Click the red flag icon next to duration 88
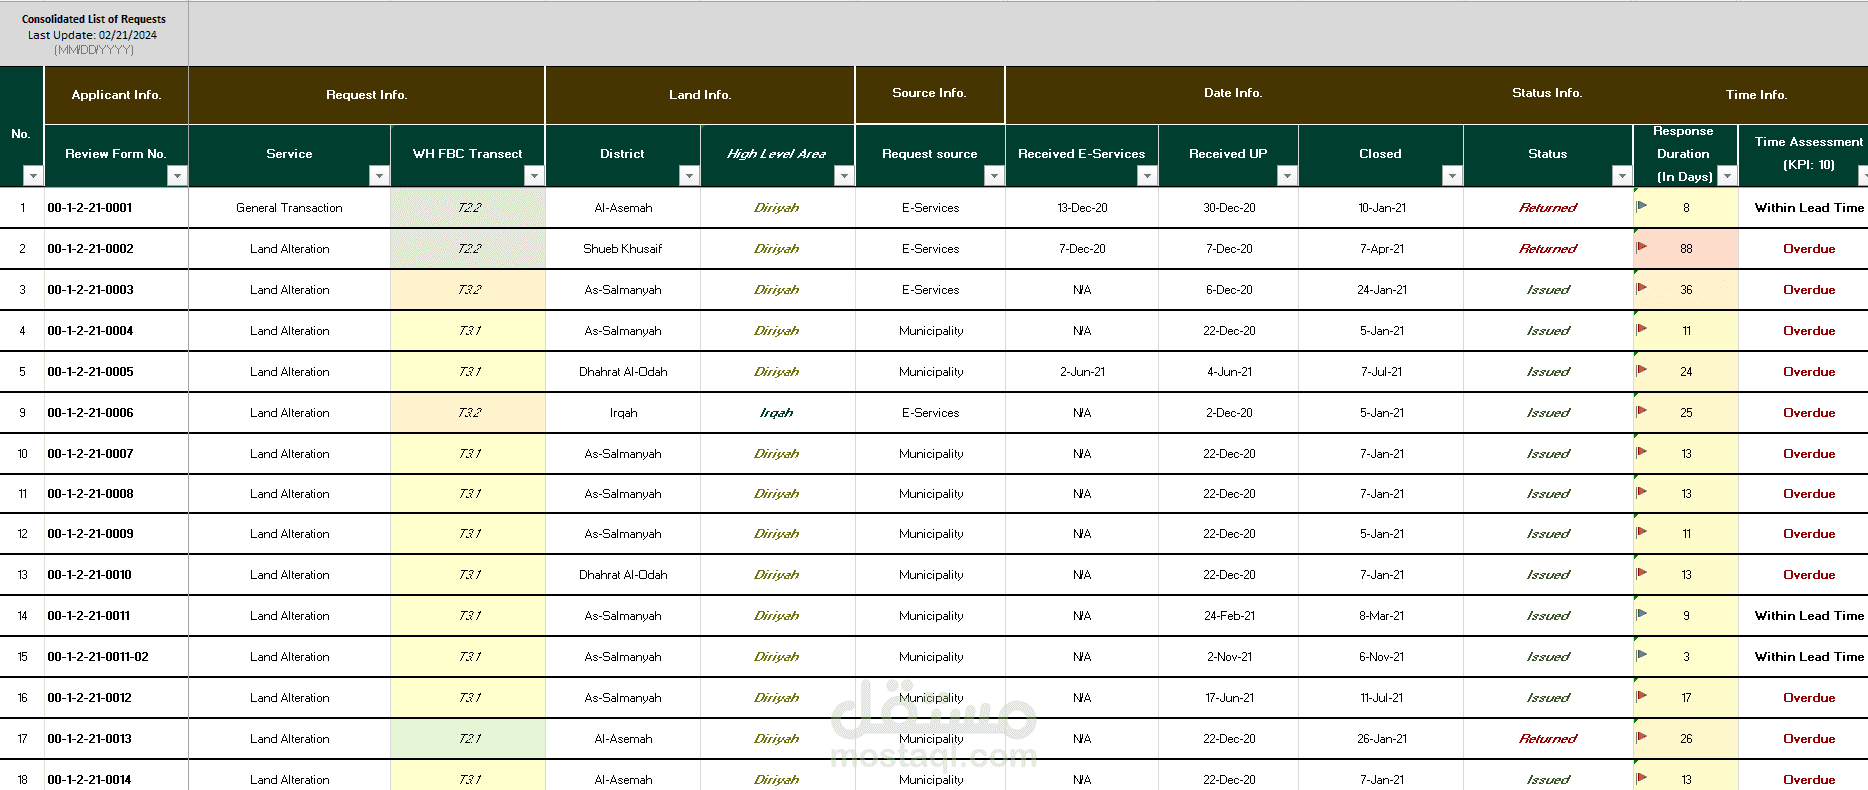Image resolution: width=1868 pixels, height=790 pixels. tap(1642, 247)
